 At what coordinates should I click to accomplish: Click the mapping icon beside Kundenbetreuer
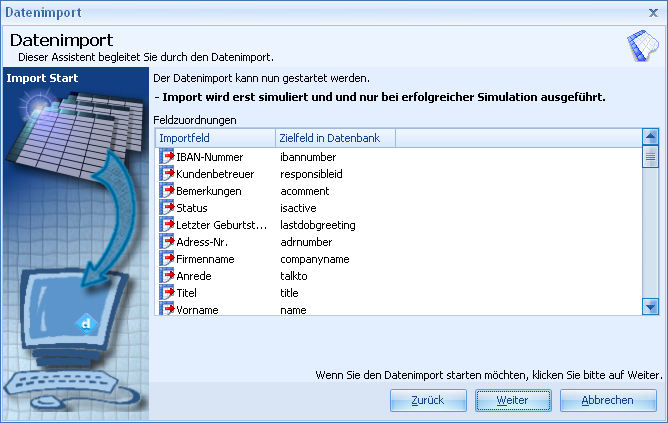(x=167, y=173)
